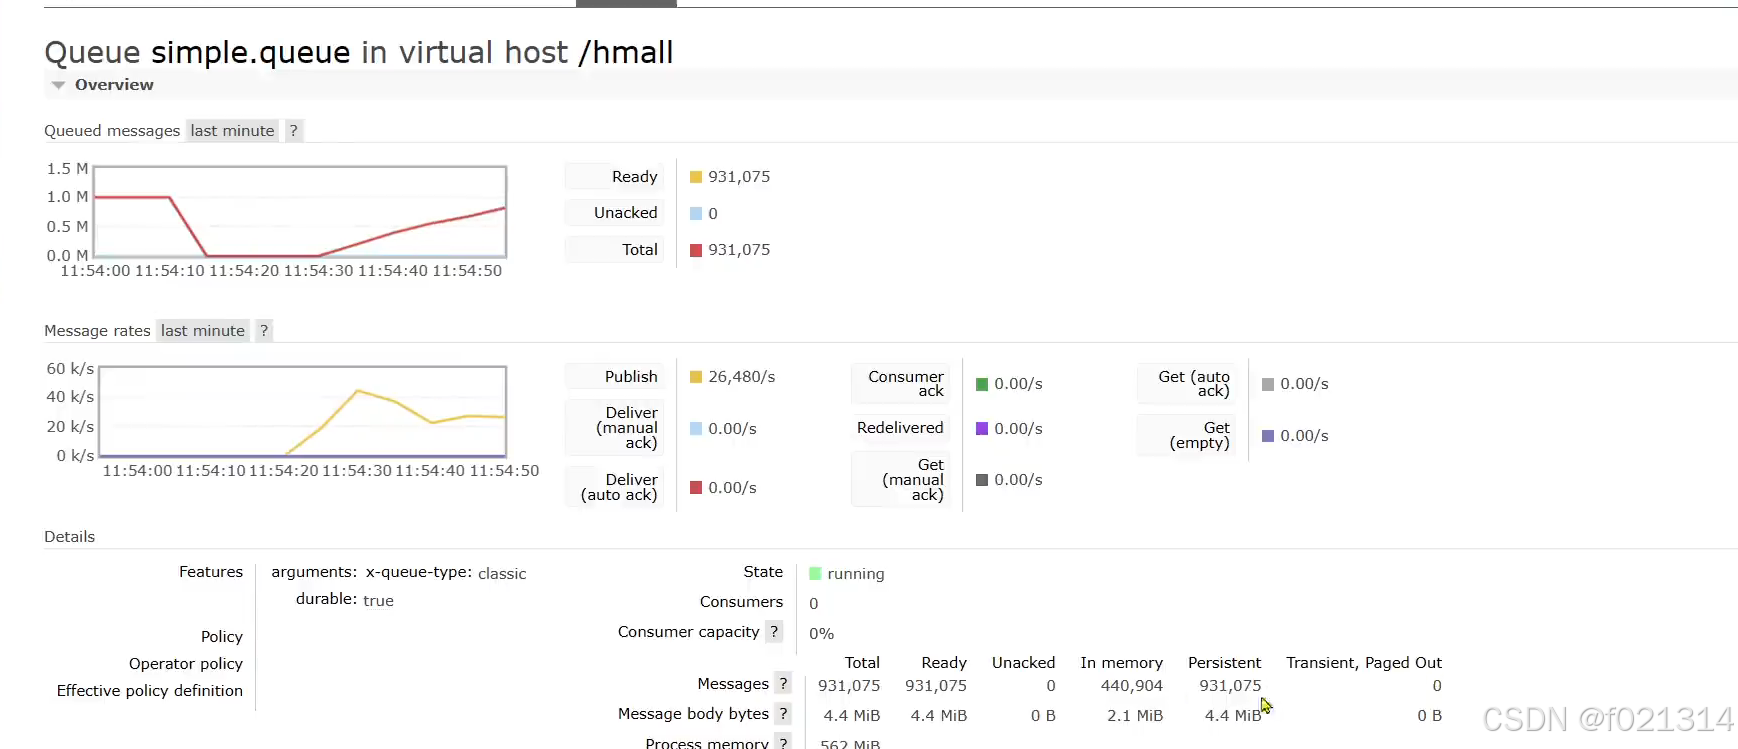Click the Message rates chart
The width and height of the screenshot is (1738, 749).
tap(303, 412)
